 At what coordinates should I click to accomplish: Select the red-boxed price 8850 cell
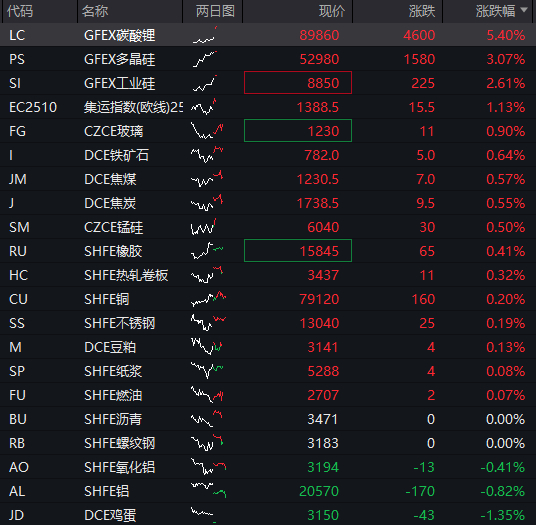point(298,83)
